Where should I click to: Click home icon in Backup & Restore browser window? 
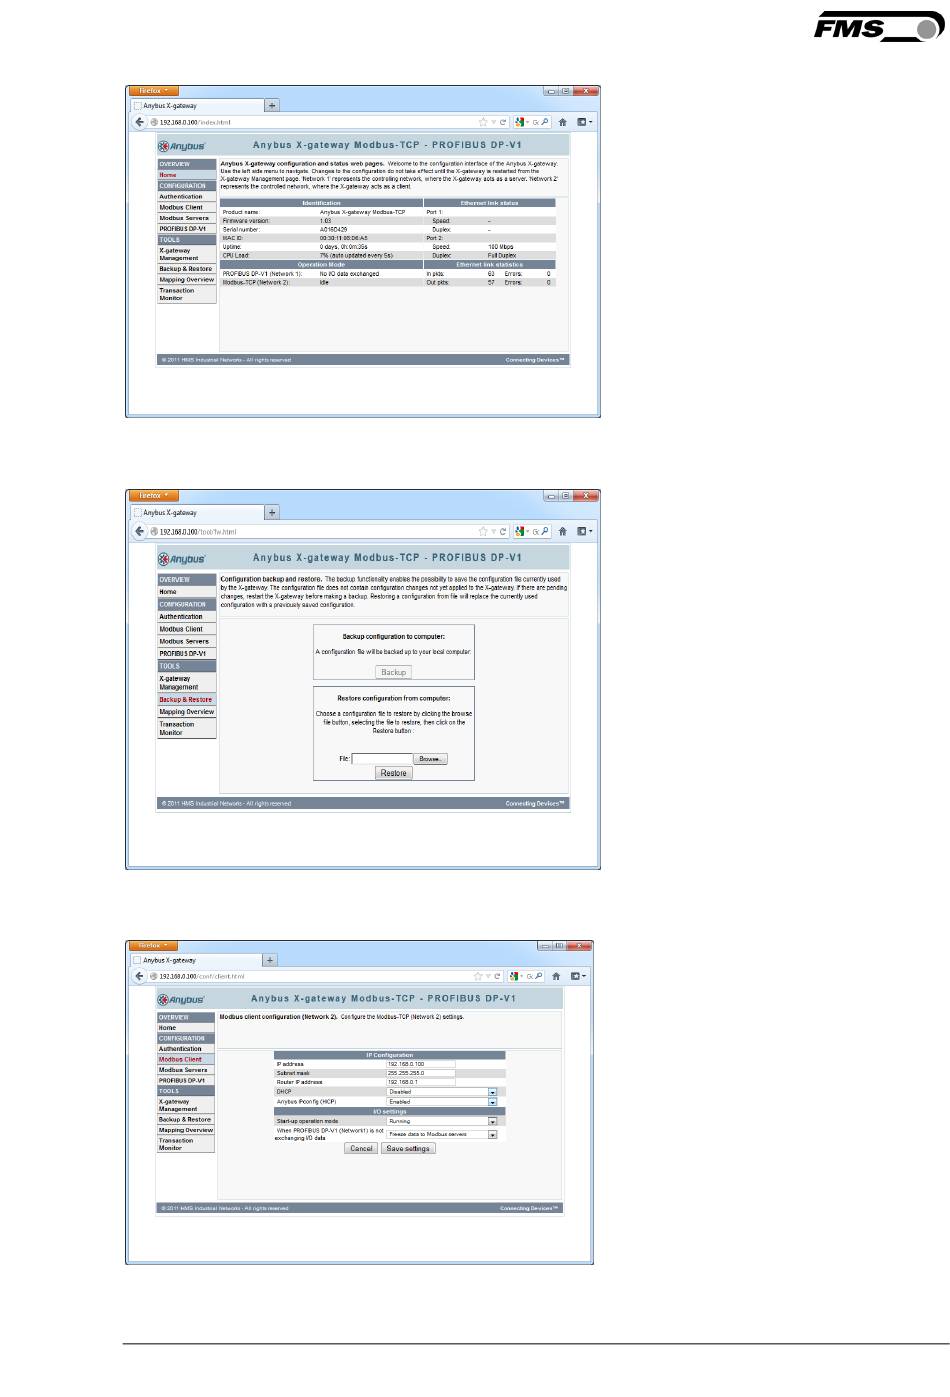coord(563,531)
